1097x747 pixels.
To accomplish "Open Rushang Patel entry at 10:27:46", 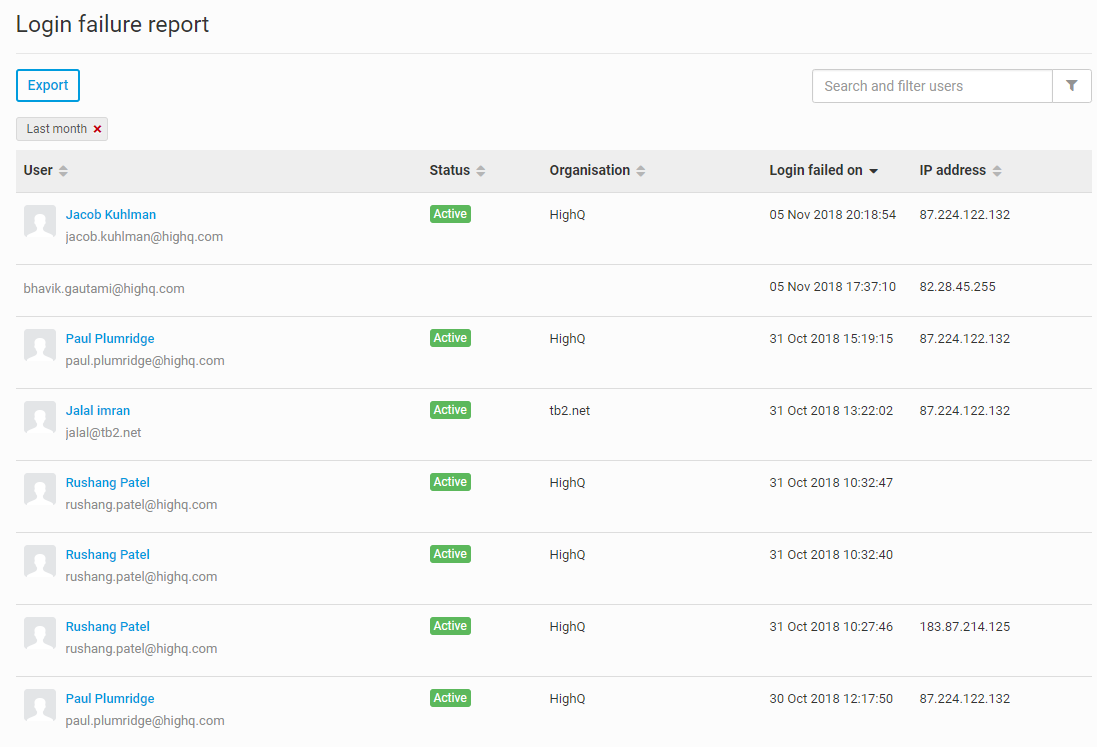I will coord(108,627).
